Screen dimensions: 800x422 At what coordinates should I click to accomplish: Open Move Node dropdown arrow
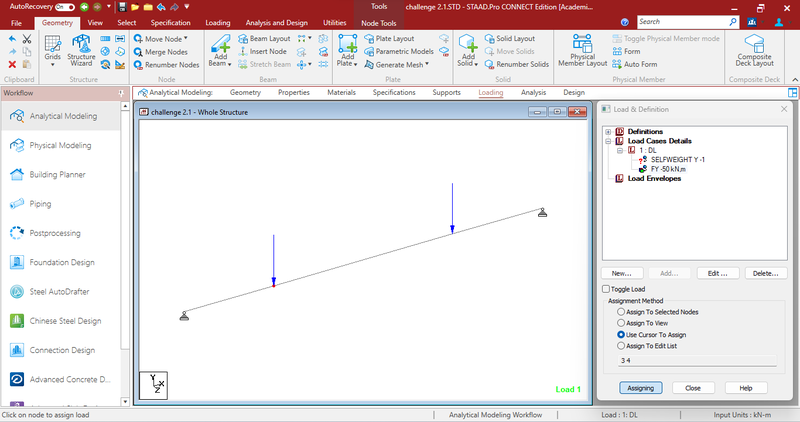click(x=186, y=38)
